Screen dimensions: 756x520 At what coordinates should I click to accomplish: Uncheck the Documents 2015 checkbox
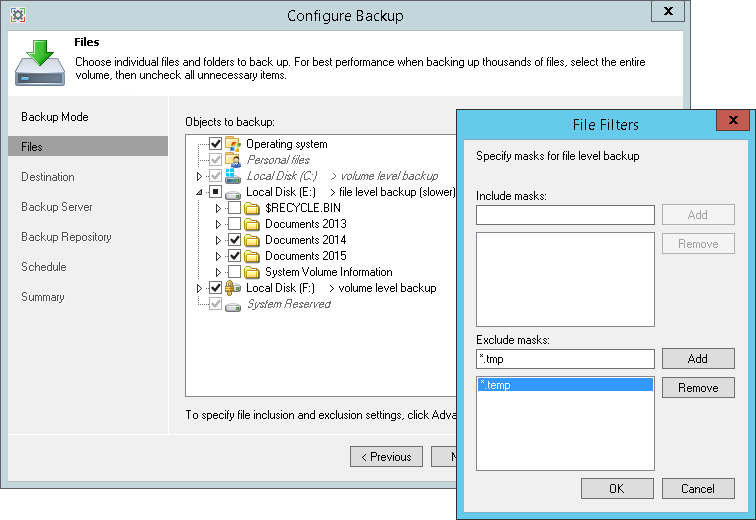(234, 255)
